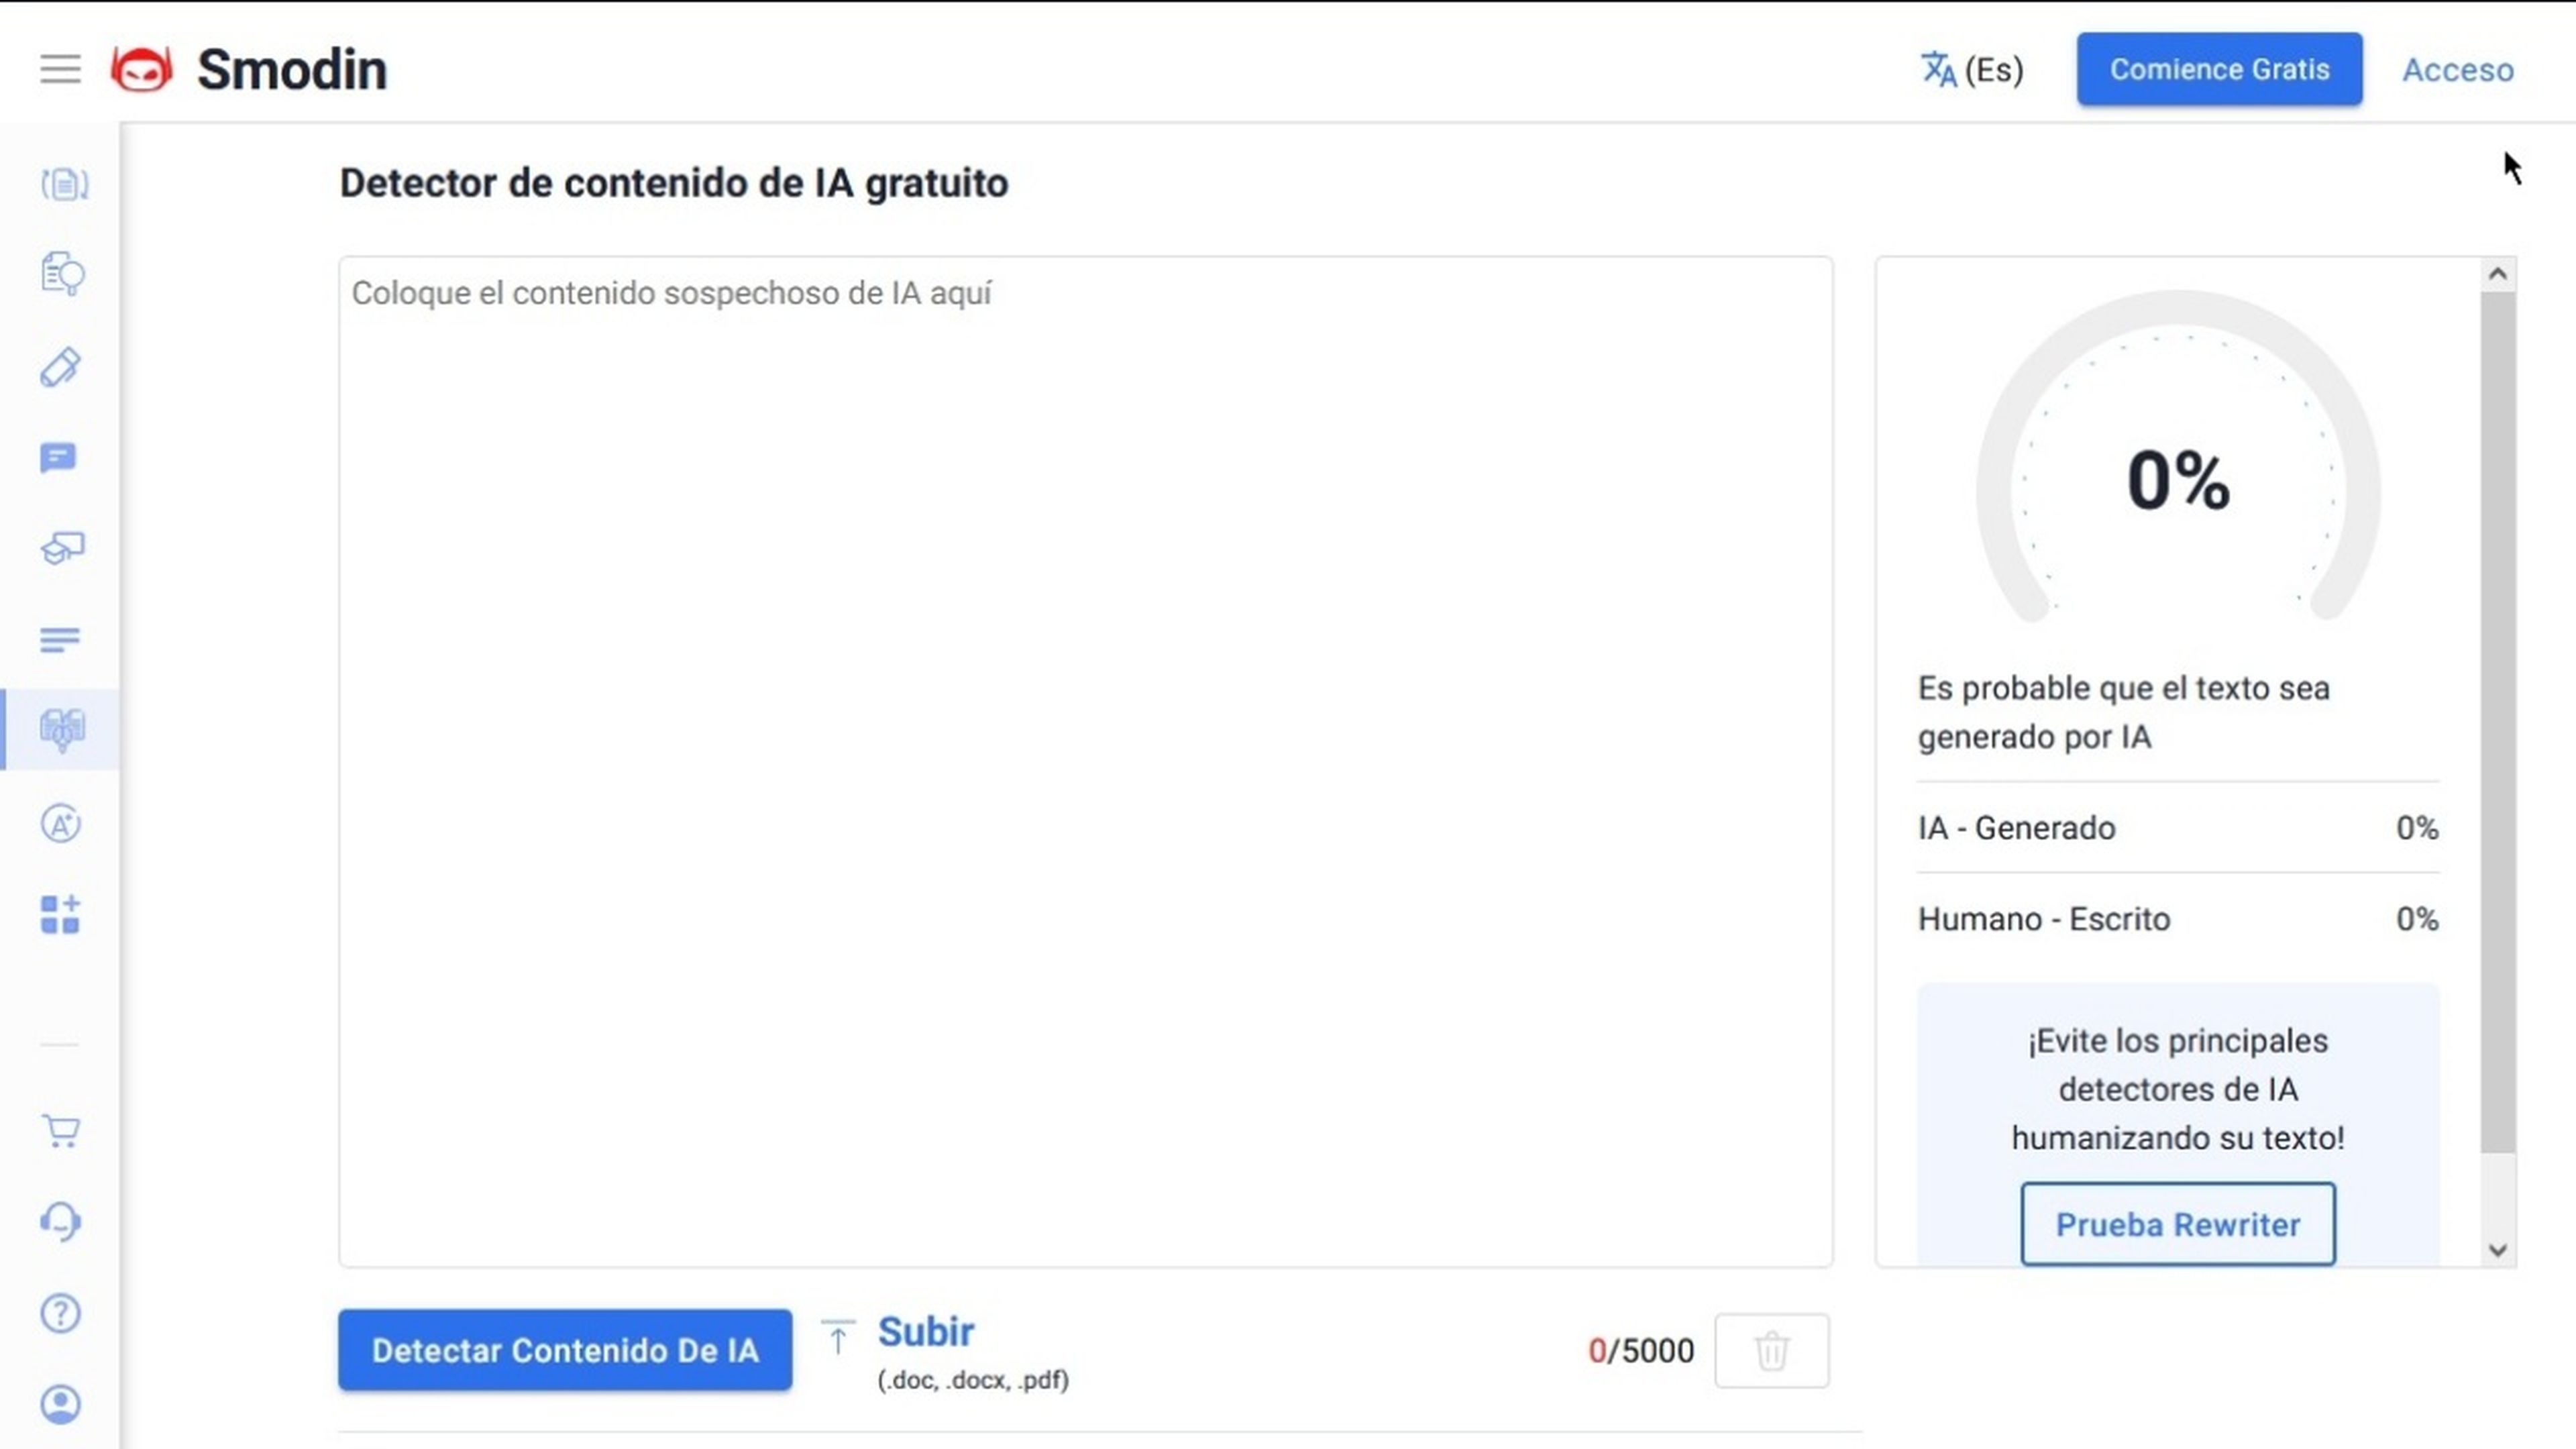2576x1449 pixels.
Task: Open the headset support icon
Action: 61,1221
